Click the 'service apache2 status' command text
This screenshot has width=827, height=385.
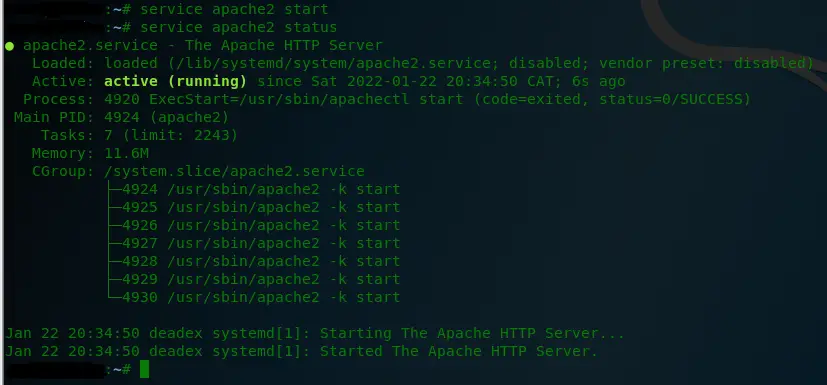click(238, 27)
